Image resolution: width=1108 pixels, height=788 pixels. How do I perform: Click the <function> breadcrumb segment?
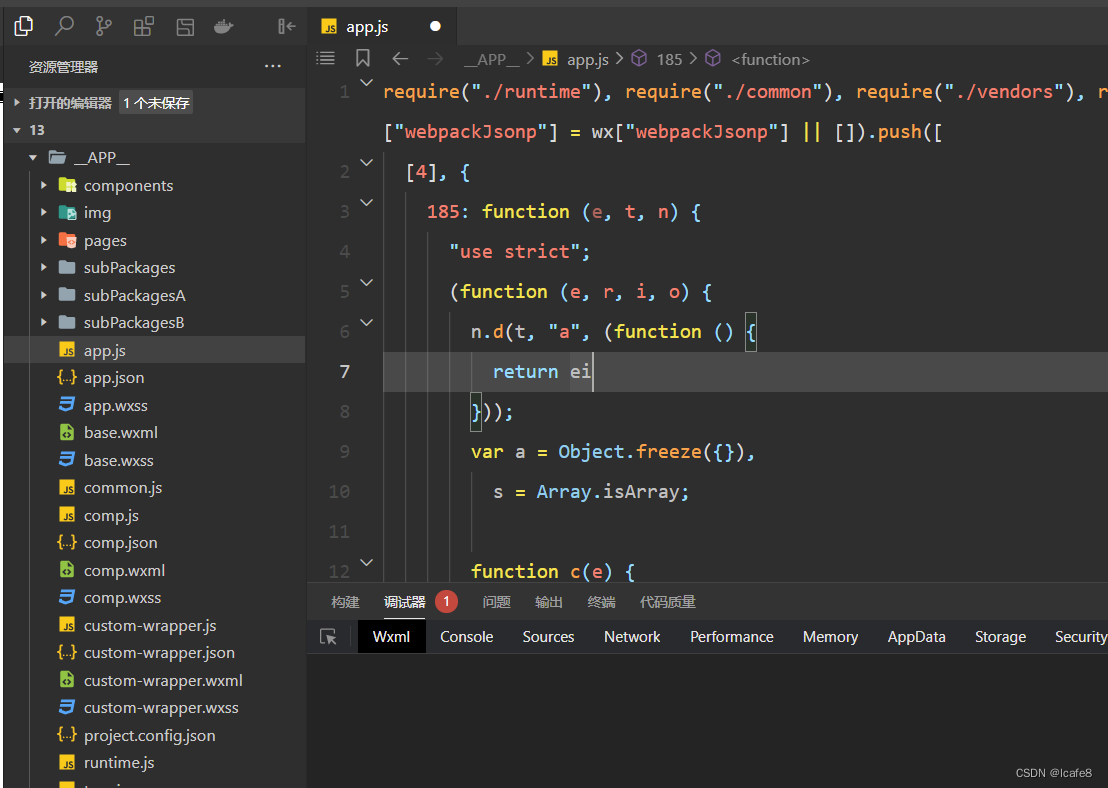[770, 59]
